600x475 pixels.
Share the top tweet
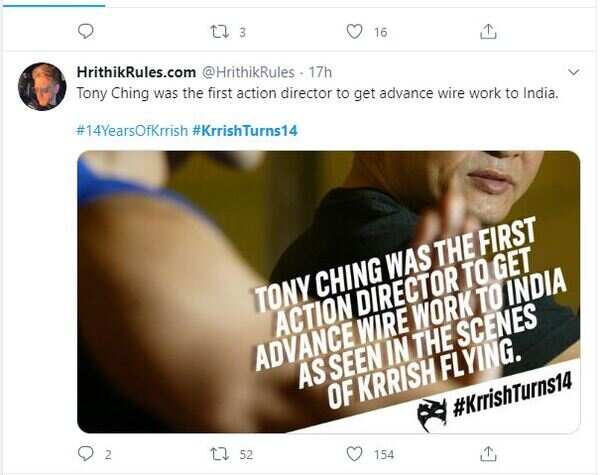coord(488,32)
